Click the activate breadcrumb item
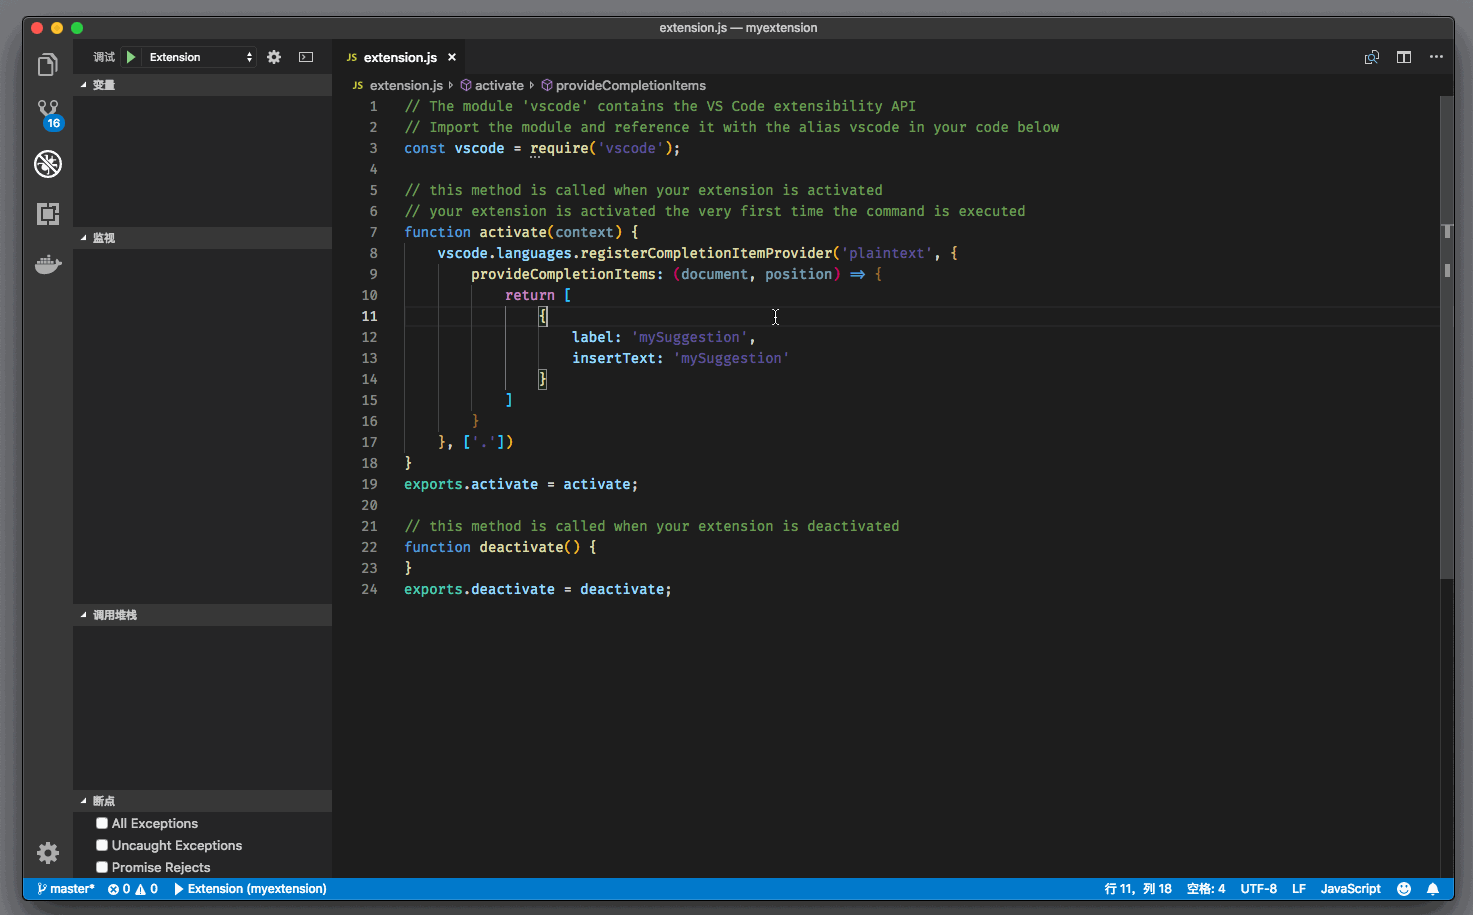Image resolution: width=1473 pixels, height=915 pixels. tap(498, 85)
